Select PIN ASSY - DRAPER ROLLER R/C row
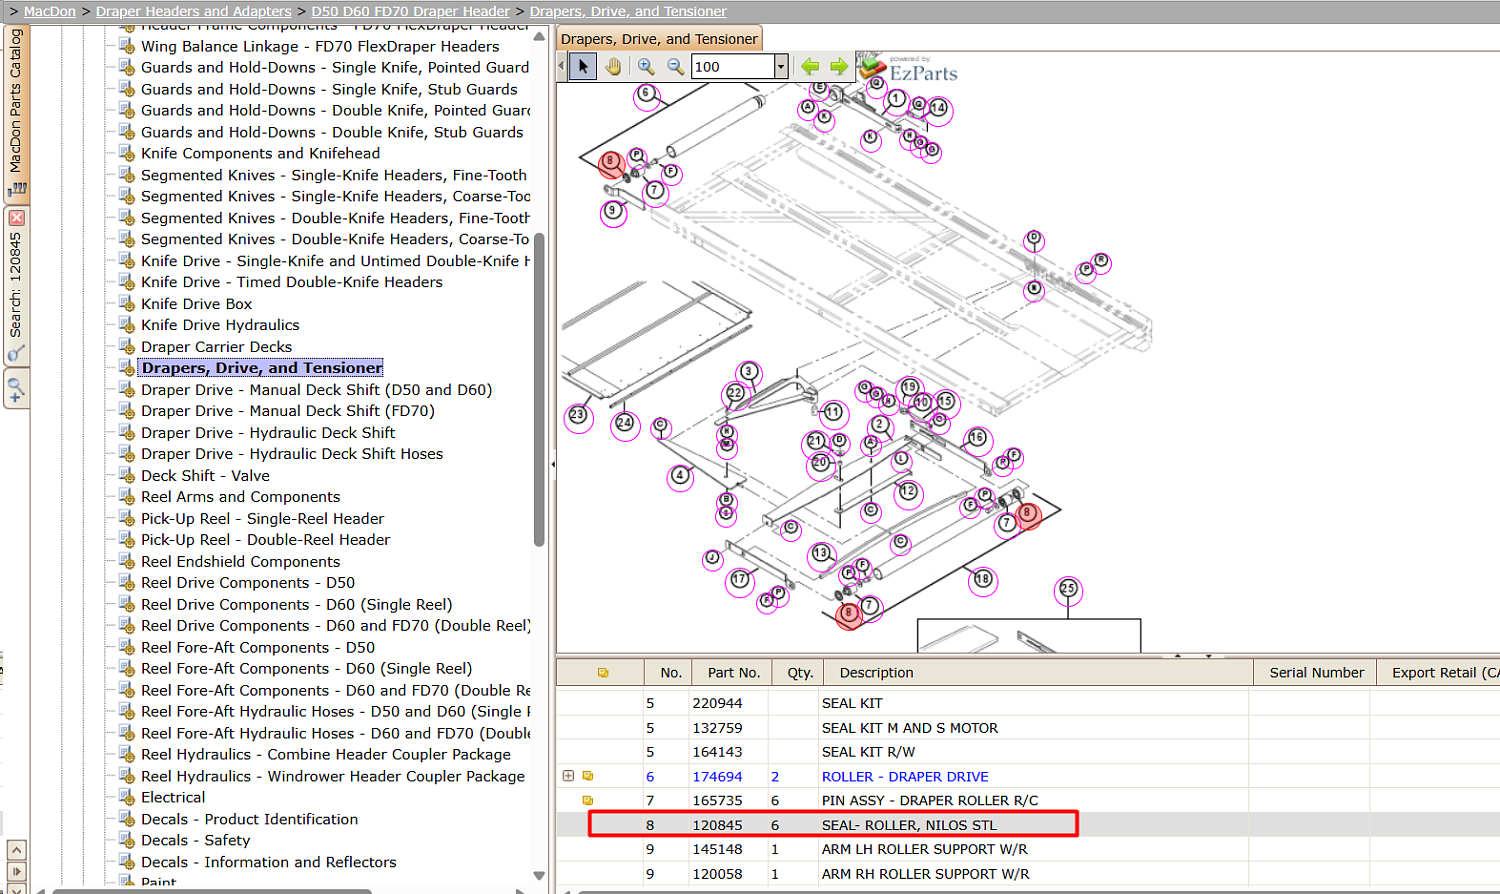Viewport: 1500px width, 894px height. pos(1028,800)
